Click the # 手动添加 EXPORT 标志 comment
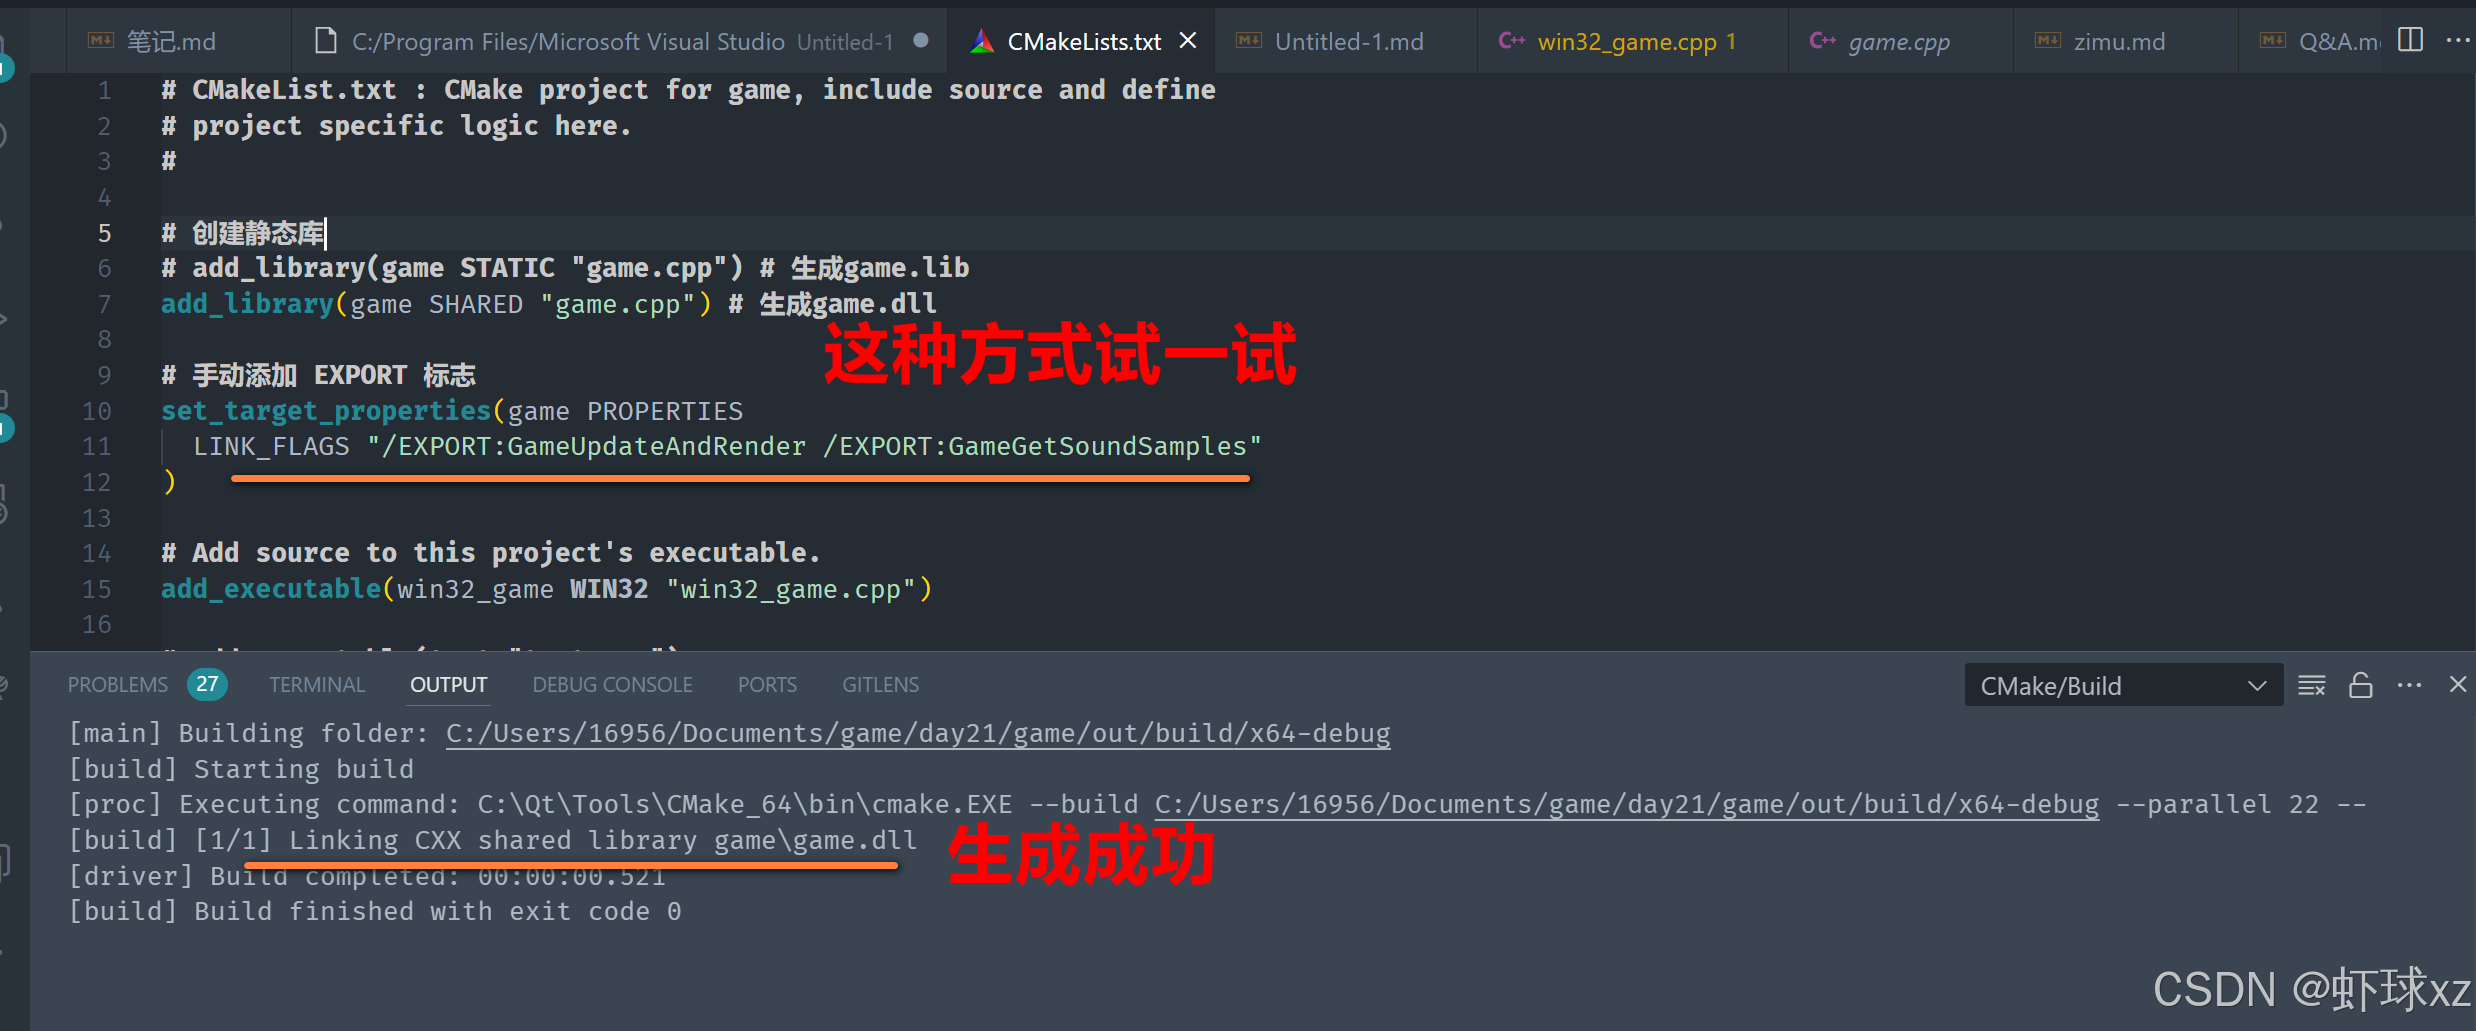This screenshot has height=1031, width=2476. click(x=318, y=376)
